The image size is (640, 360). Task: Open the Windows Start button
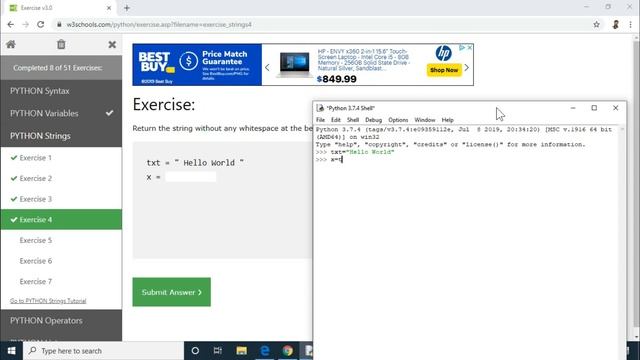[11, 351]
